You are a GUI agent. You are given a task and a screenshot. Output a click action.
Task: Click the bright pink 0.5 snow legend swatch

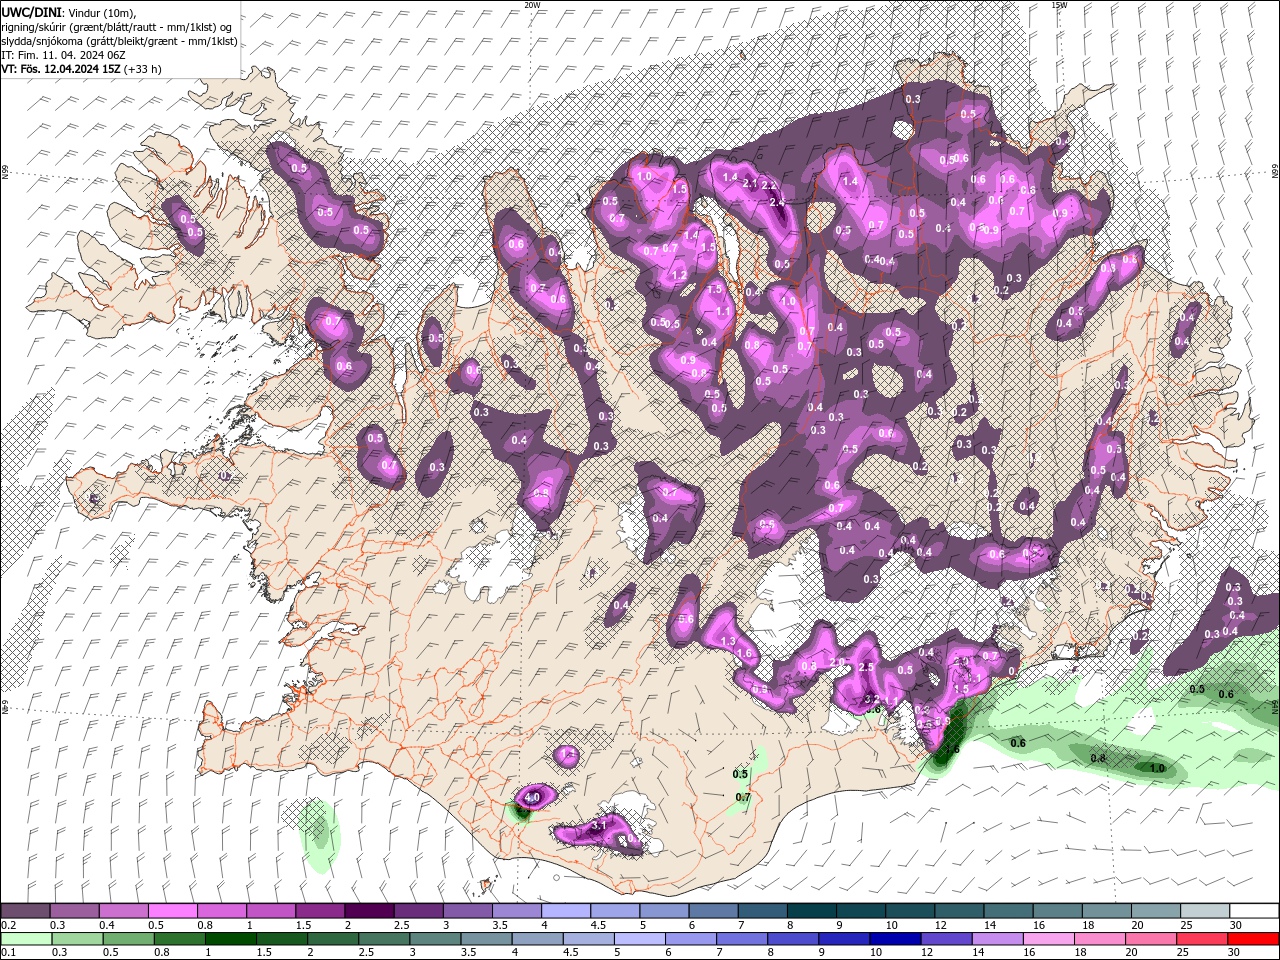(x=172, y=911)
